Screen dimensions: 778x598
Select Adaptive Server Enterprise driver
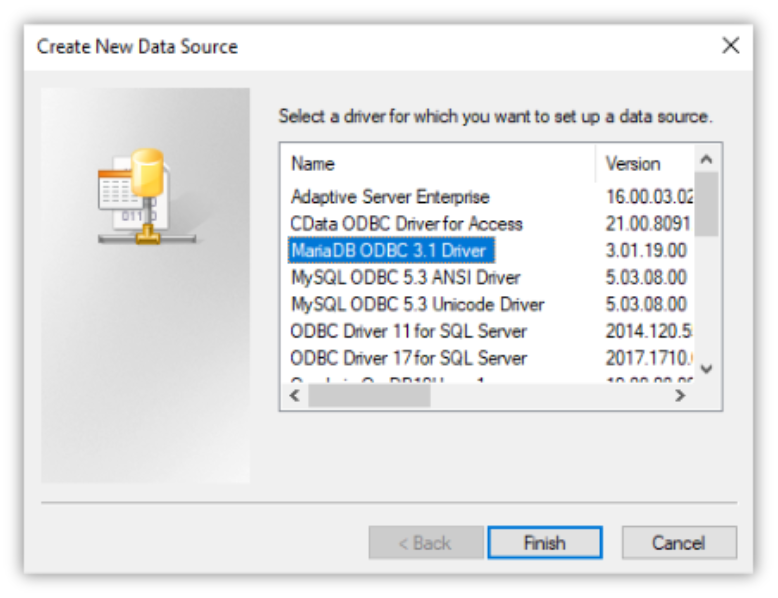(390, 197)
